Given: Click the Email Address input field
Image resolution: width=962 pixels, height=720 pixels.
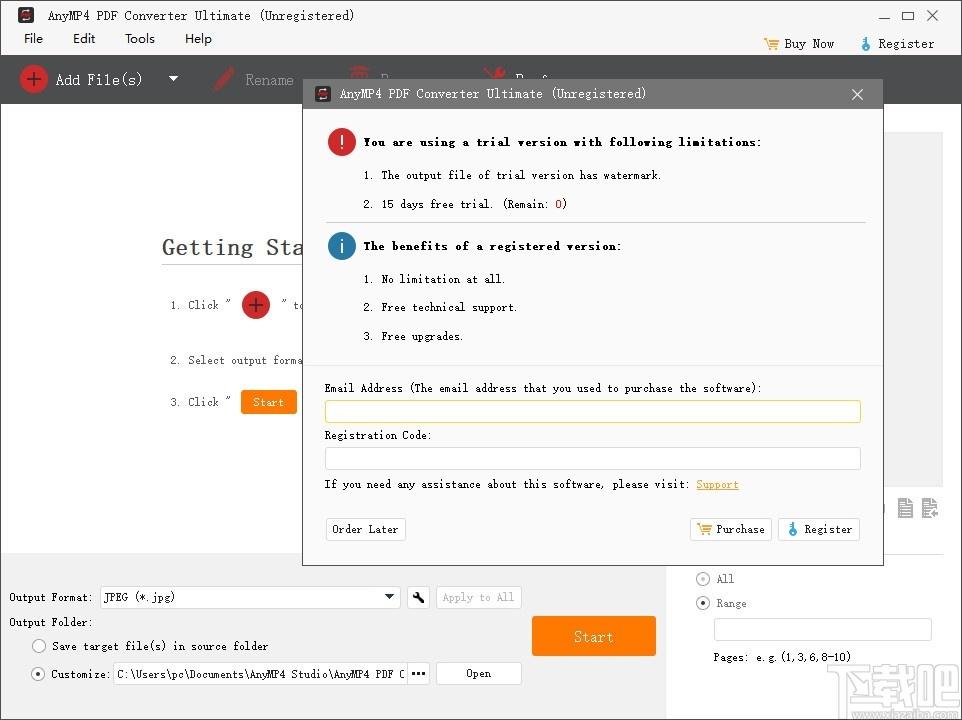Looking at the screenshot, I should 593,412.
